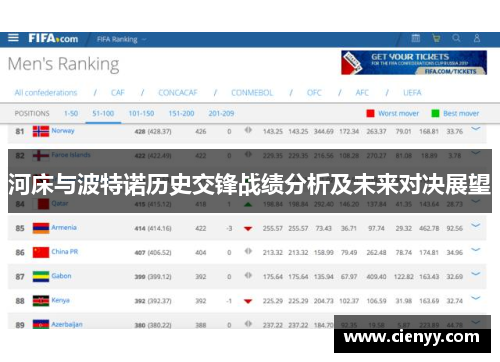Select the CONMEBOL confederation filter

[252, 93]
